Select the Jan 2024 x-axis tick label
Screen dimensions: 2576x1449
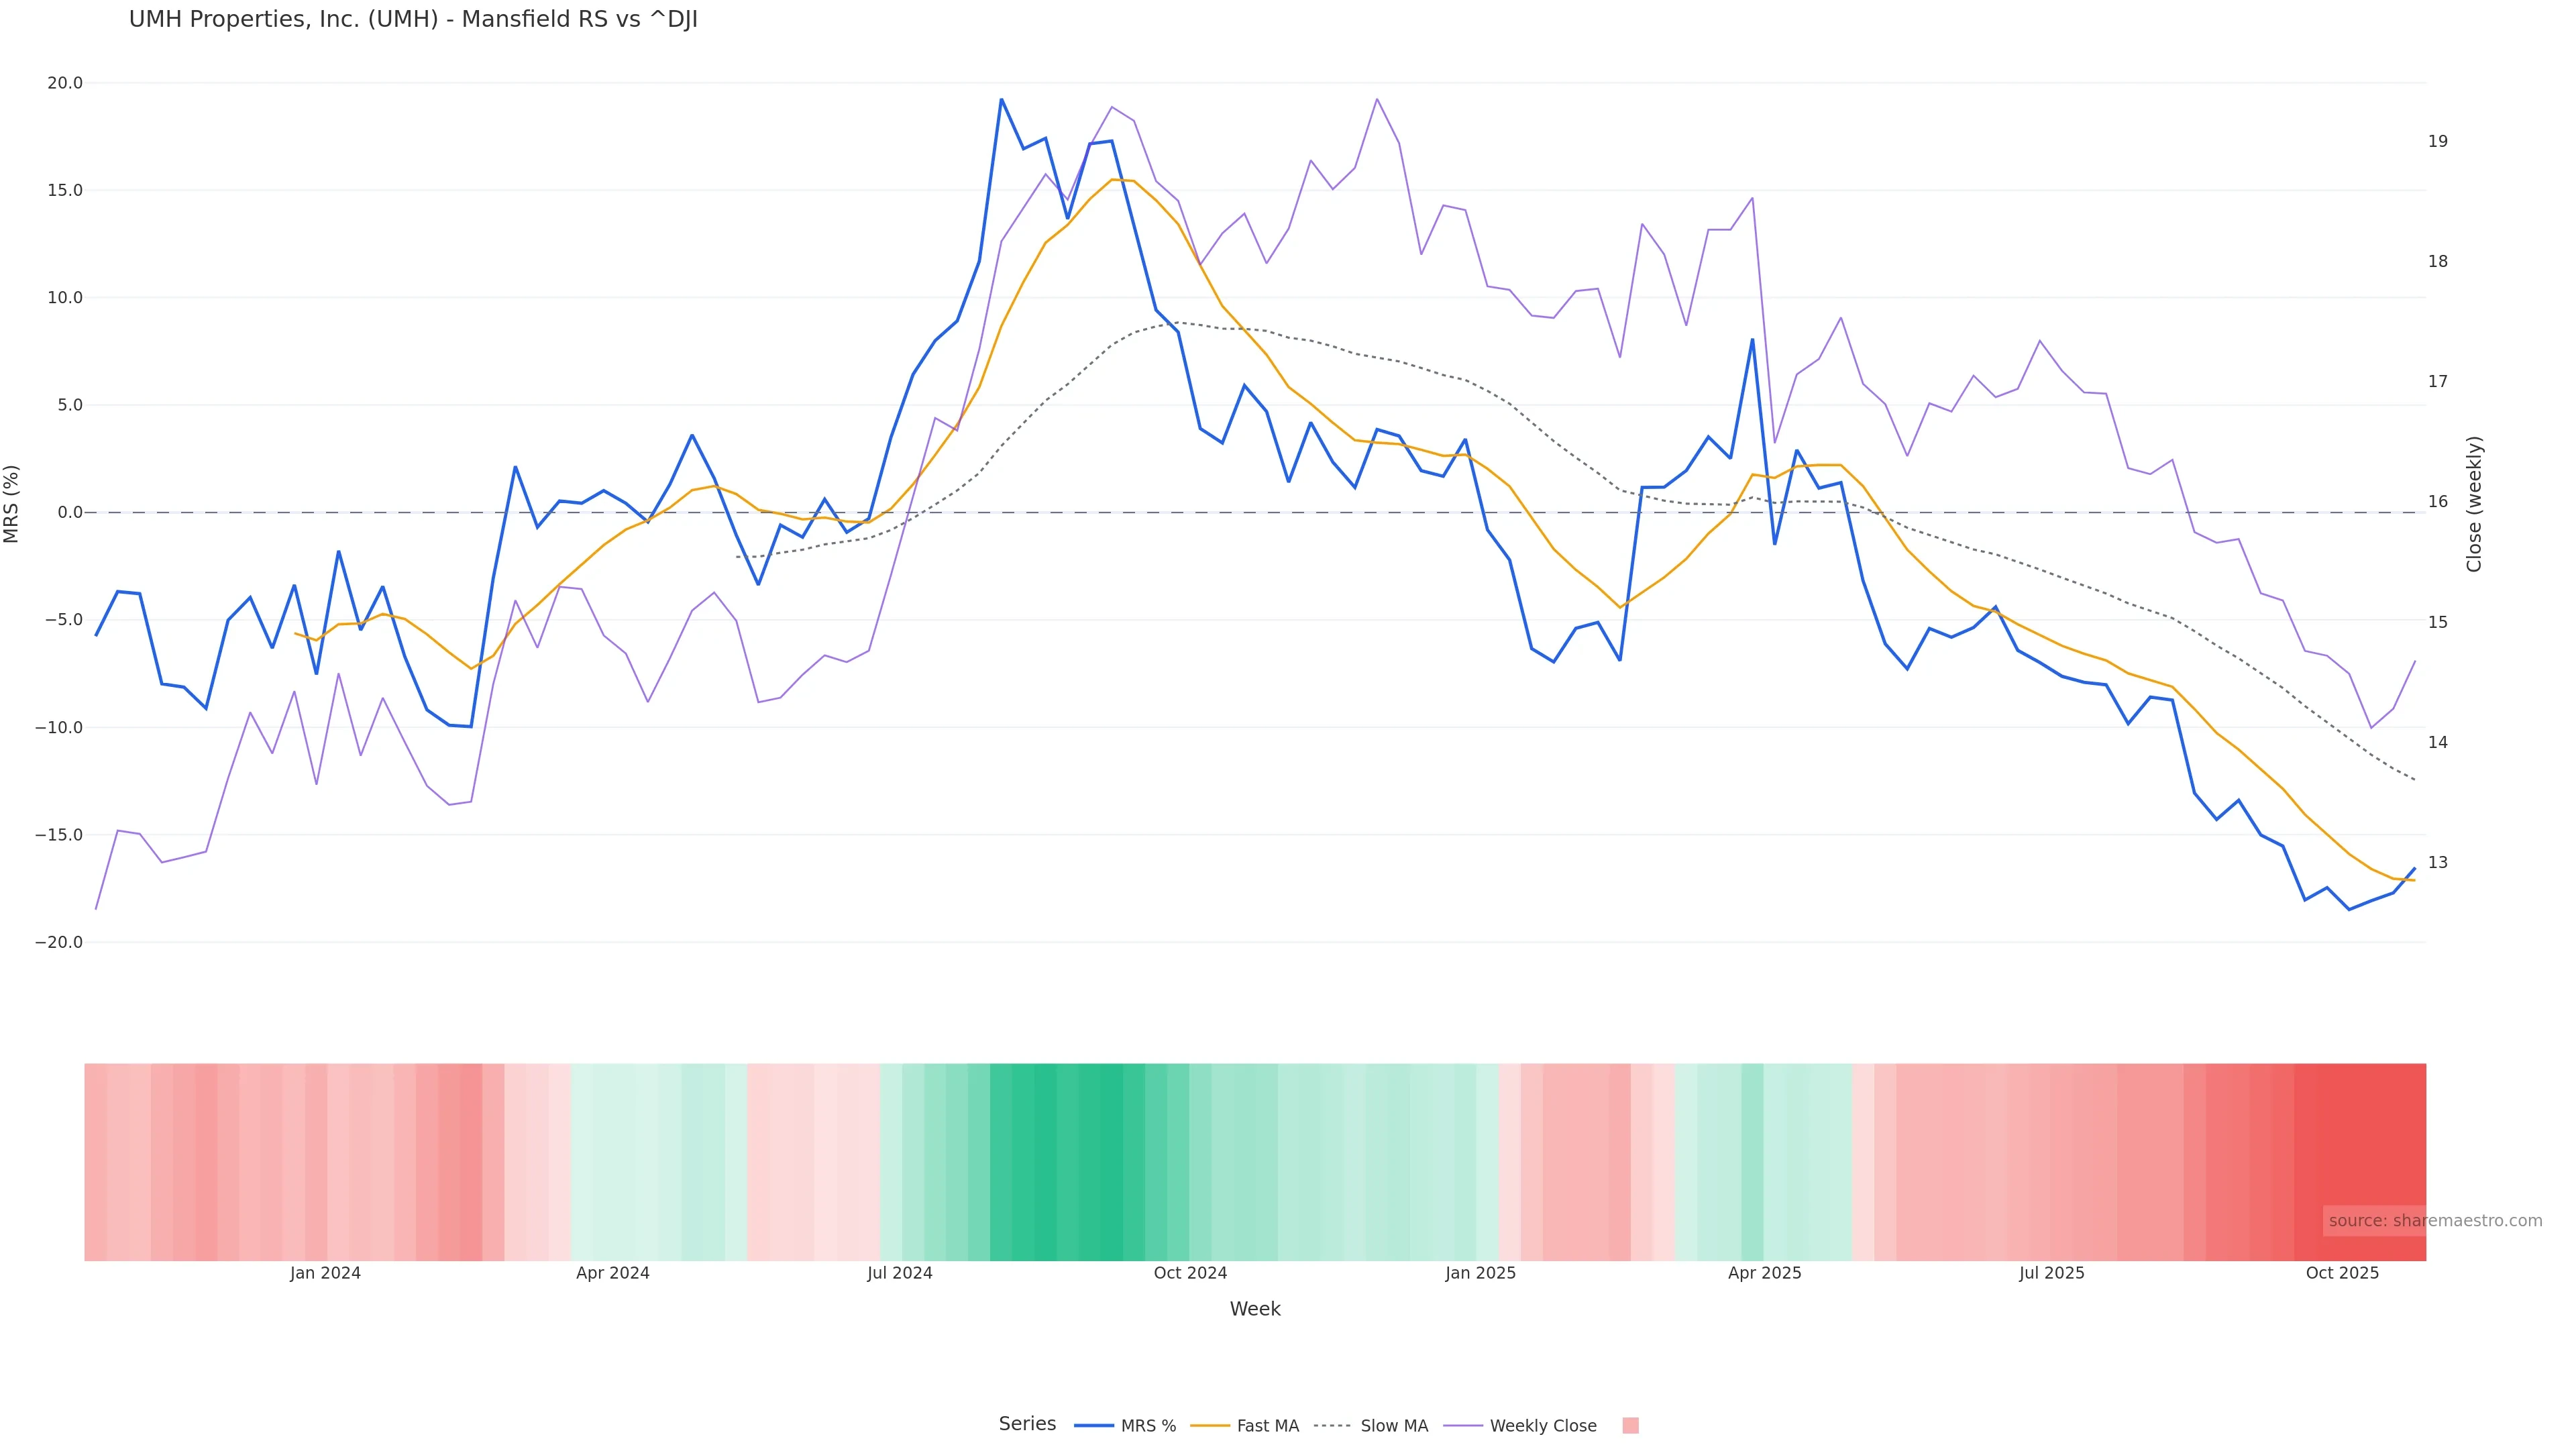click(x=325, y=1273)
